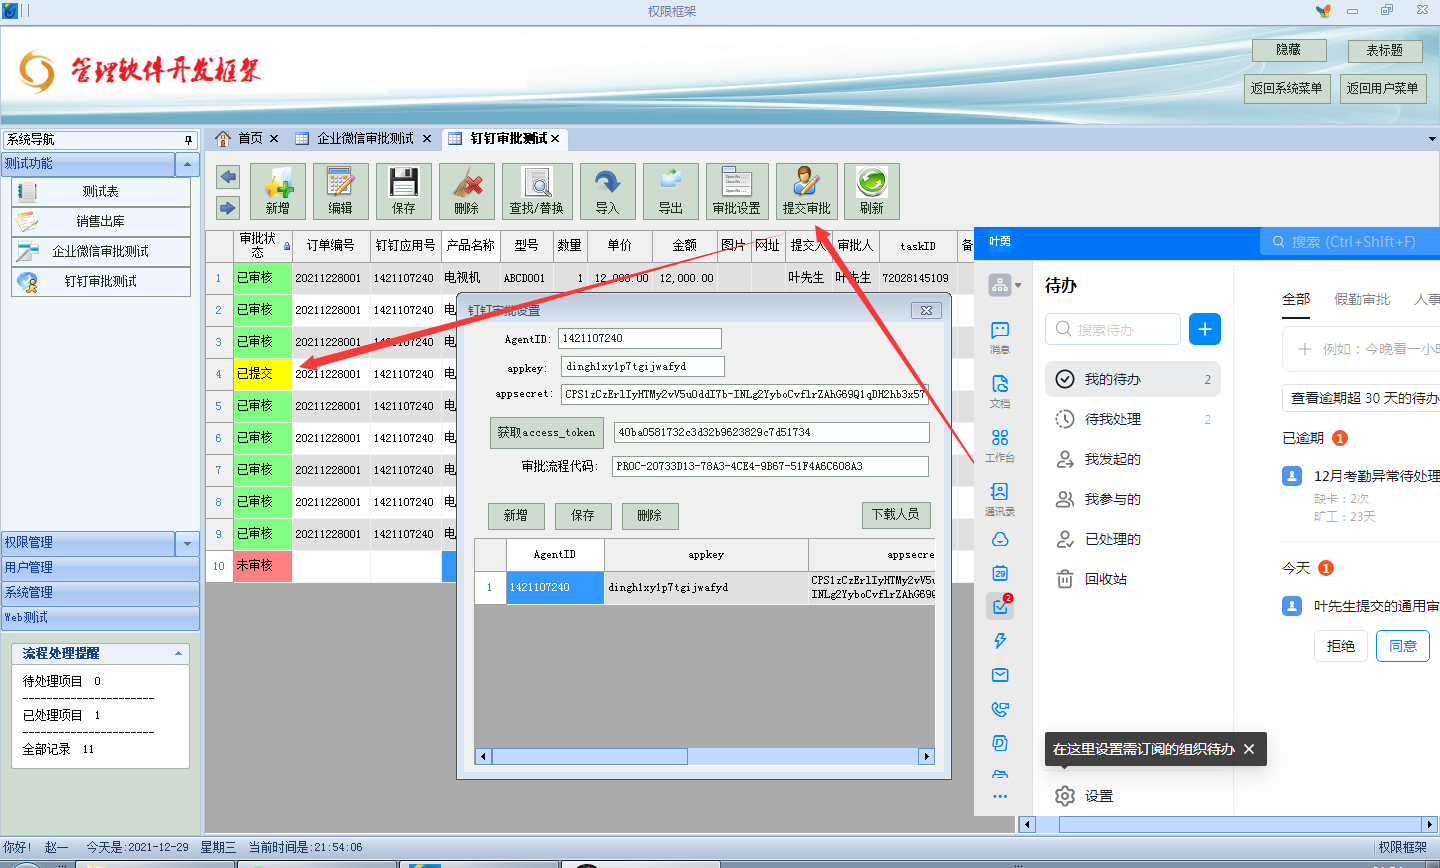Click the 隐藏 button

pos(1289,50)
